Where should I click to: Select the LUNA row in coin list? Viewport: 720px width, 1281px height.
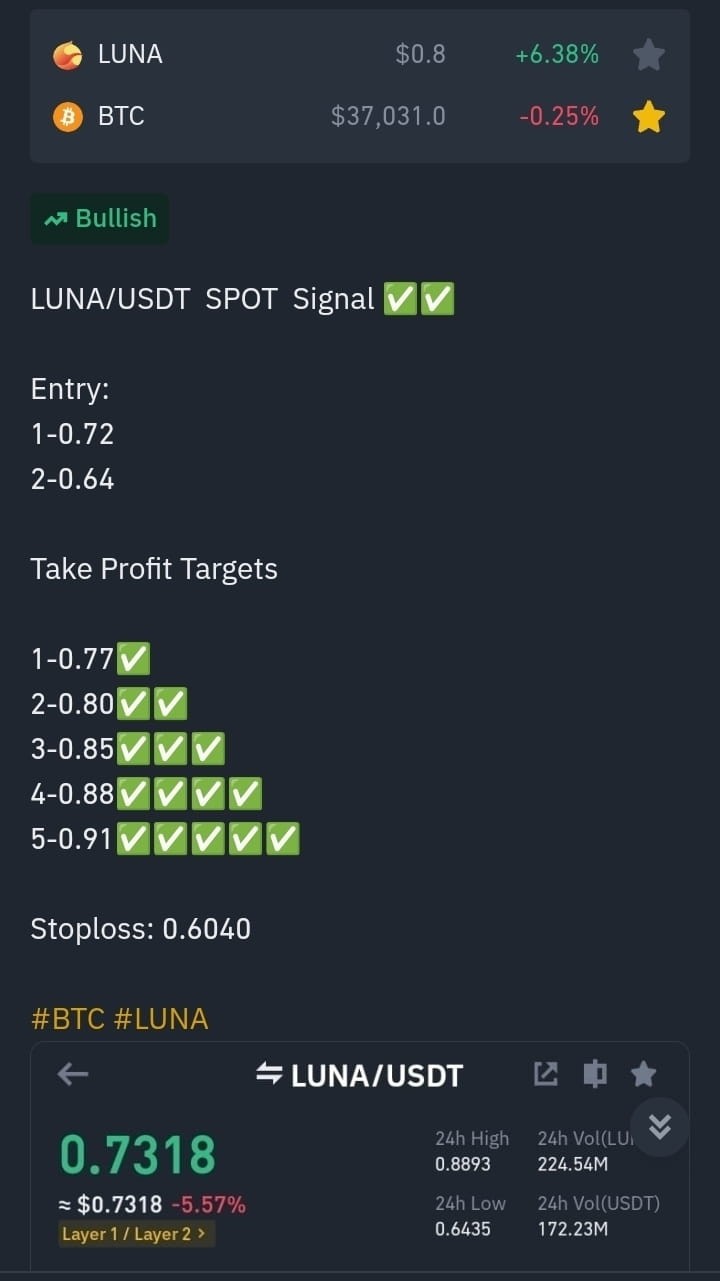360,55
